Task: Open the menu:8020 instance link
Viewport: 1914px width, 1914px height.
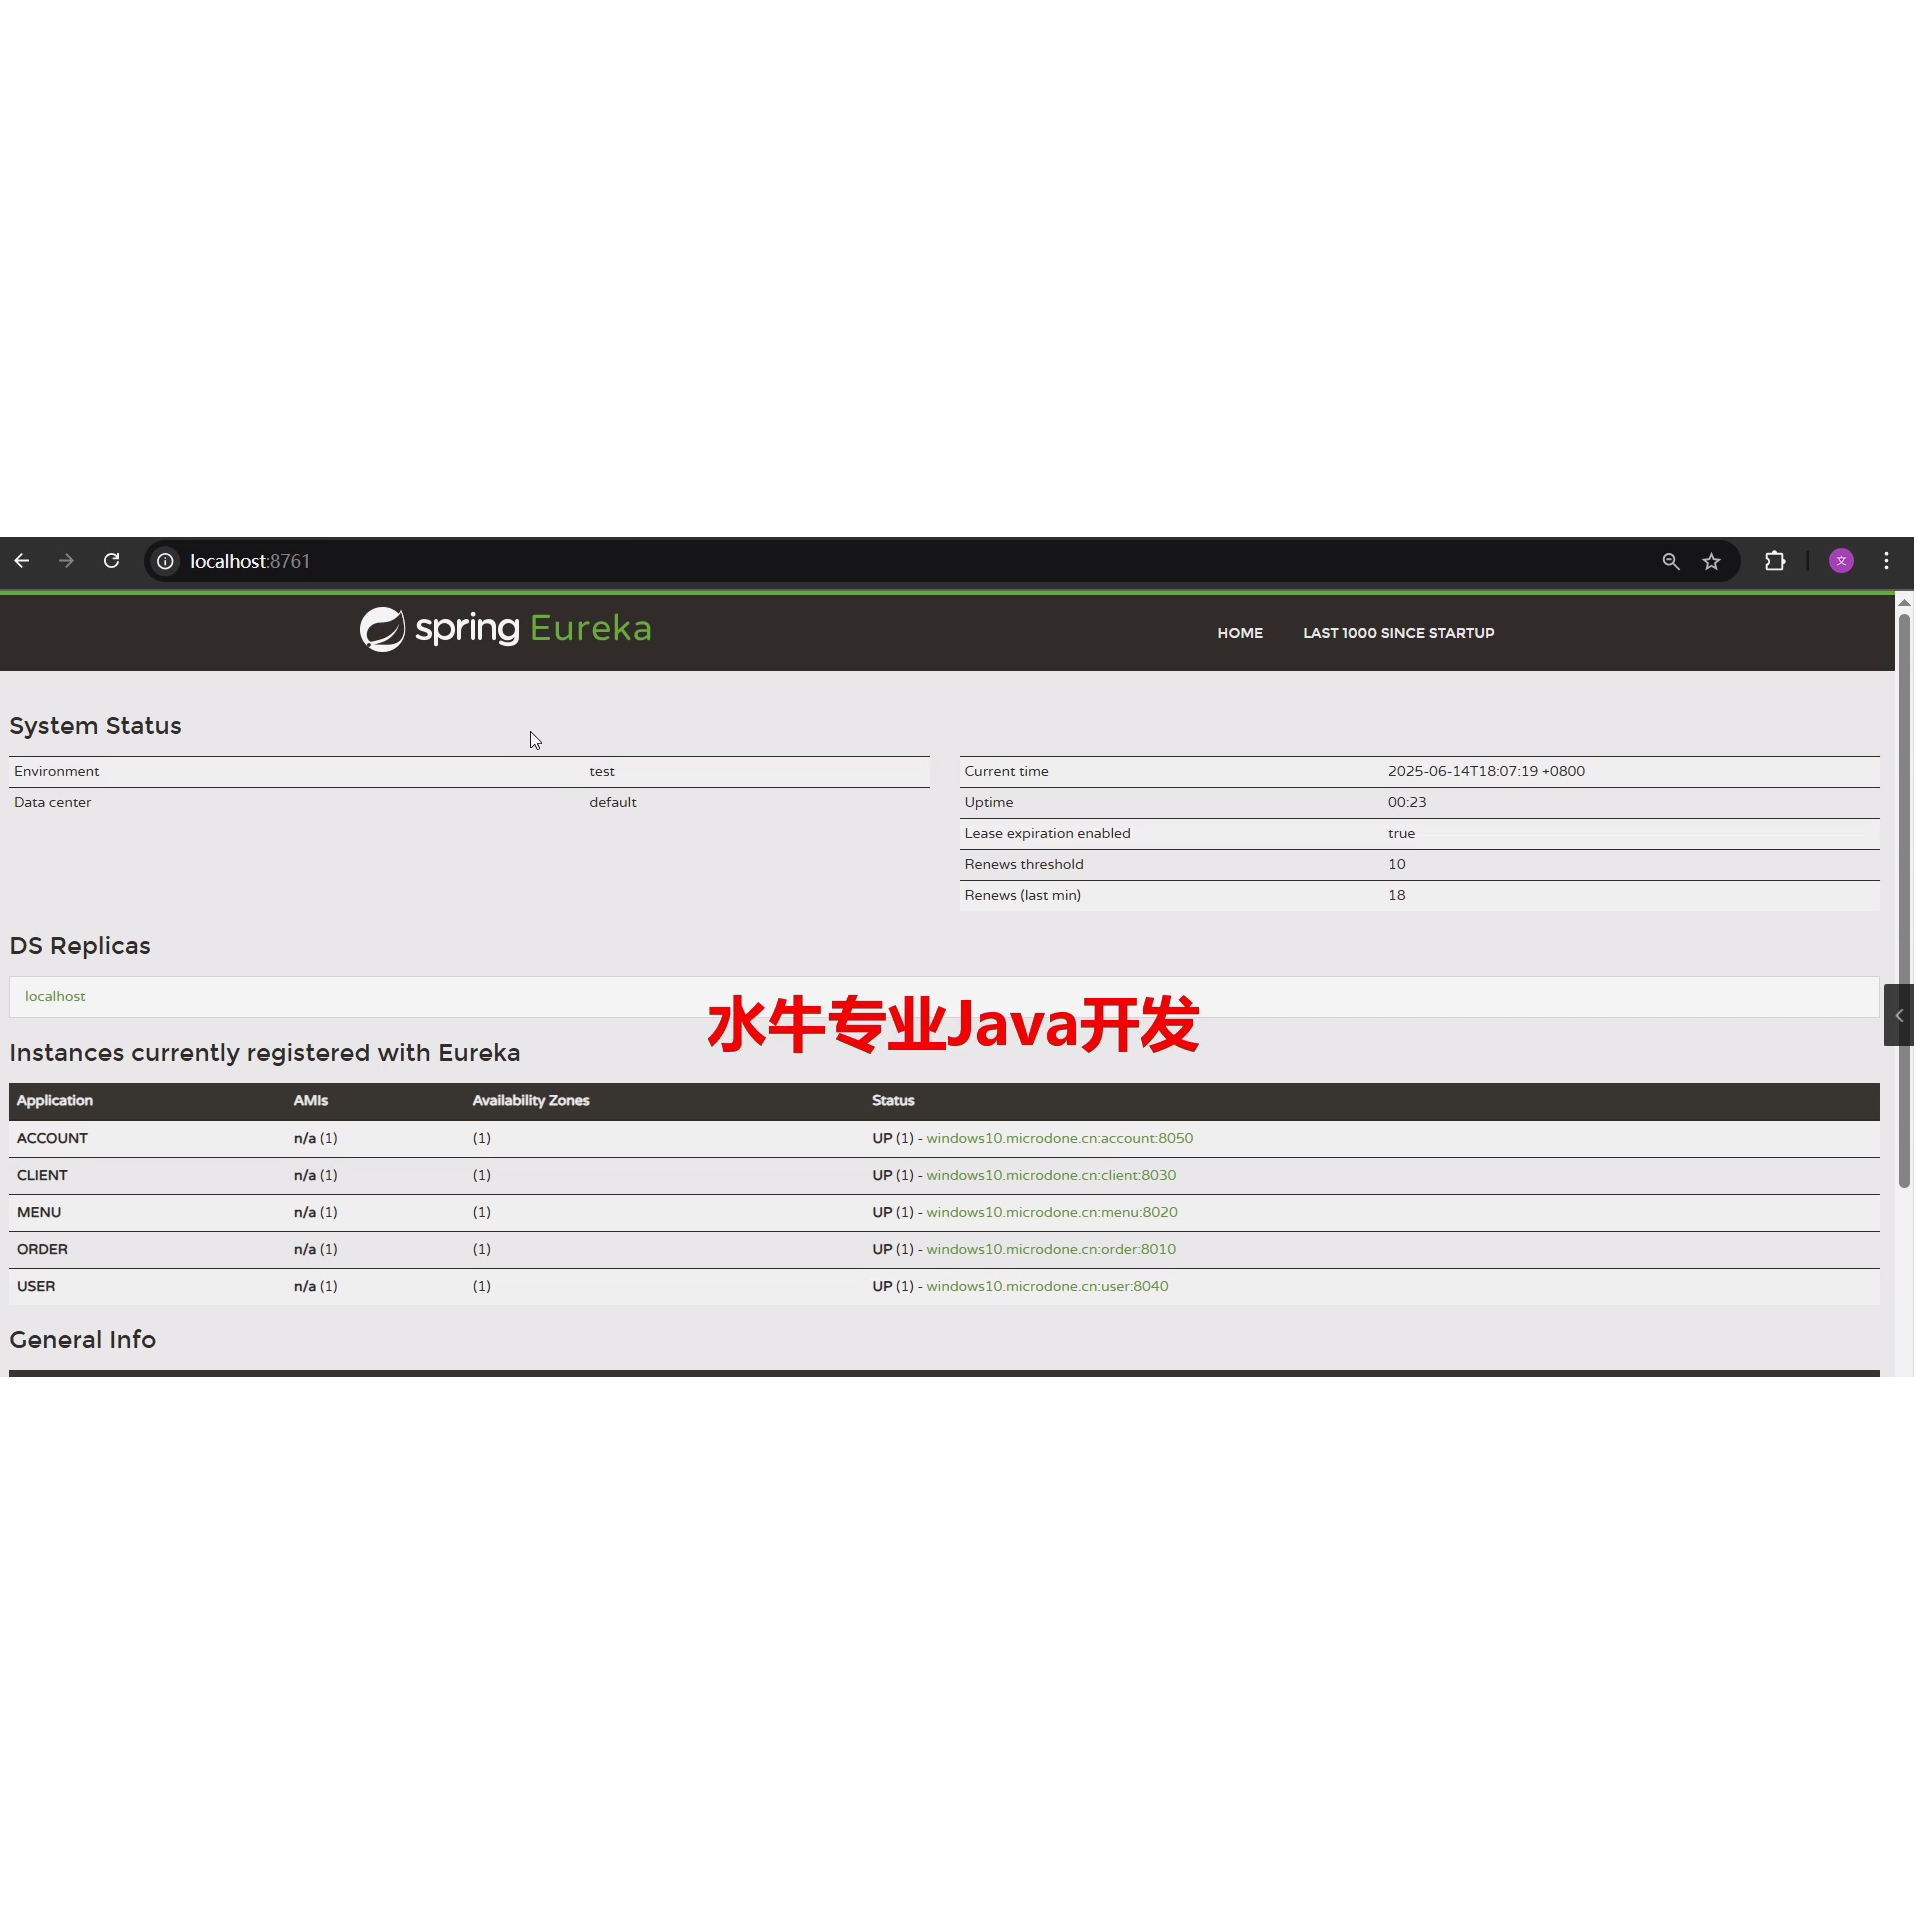Action: (x=1052, y=1212)
